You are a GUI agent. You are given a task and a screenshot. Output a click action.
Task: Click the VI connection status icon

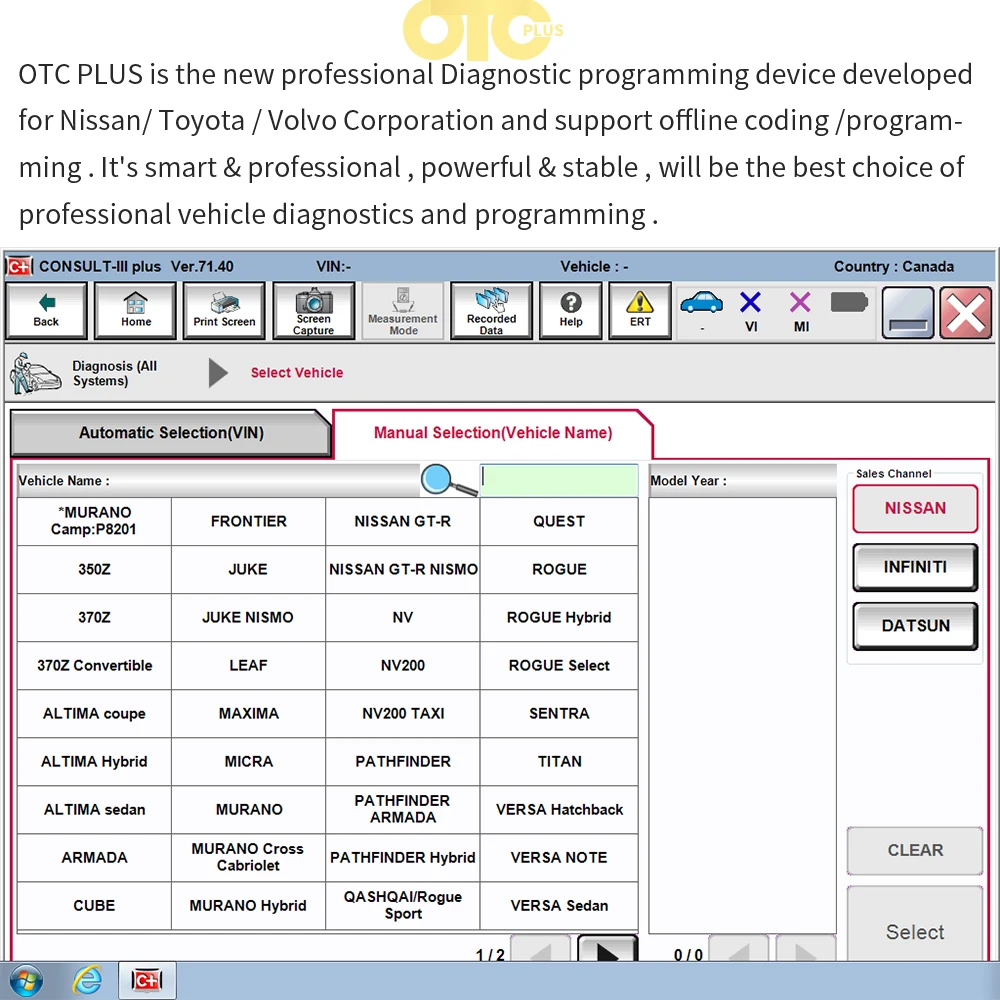click(751, 302)
